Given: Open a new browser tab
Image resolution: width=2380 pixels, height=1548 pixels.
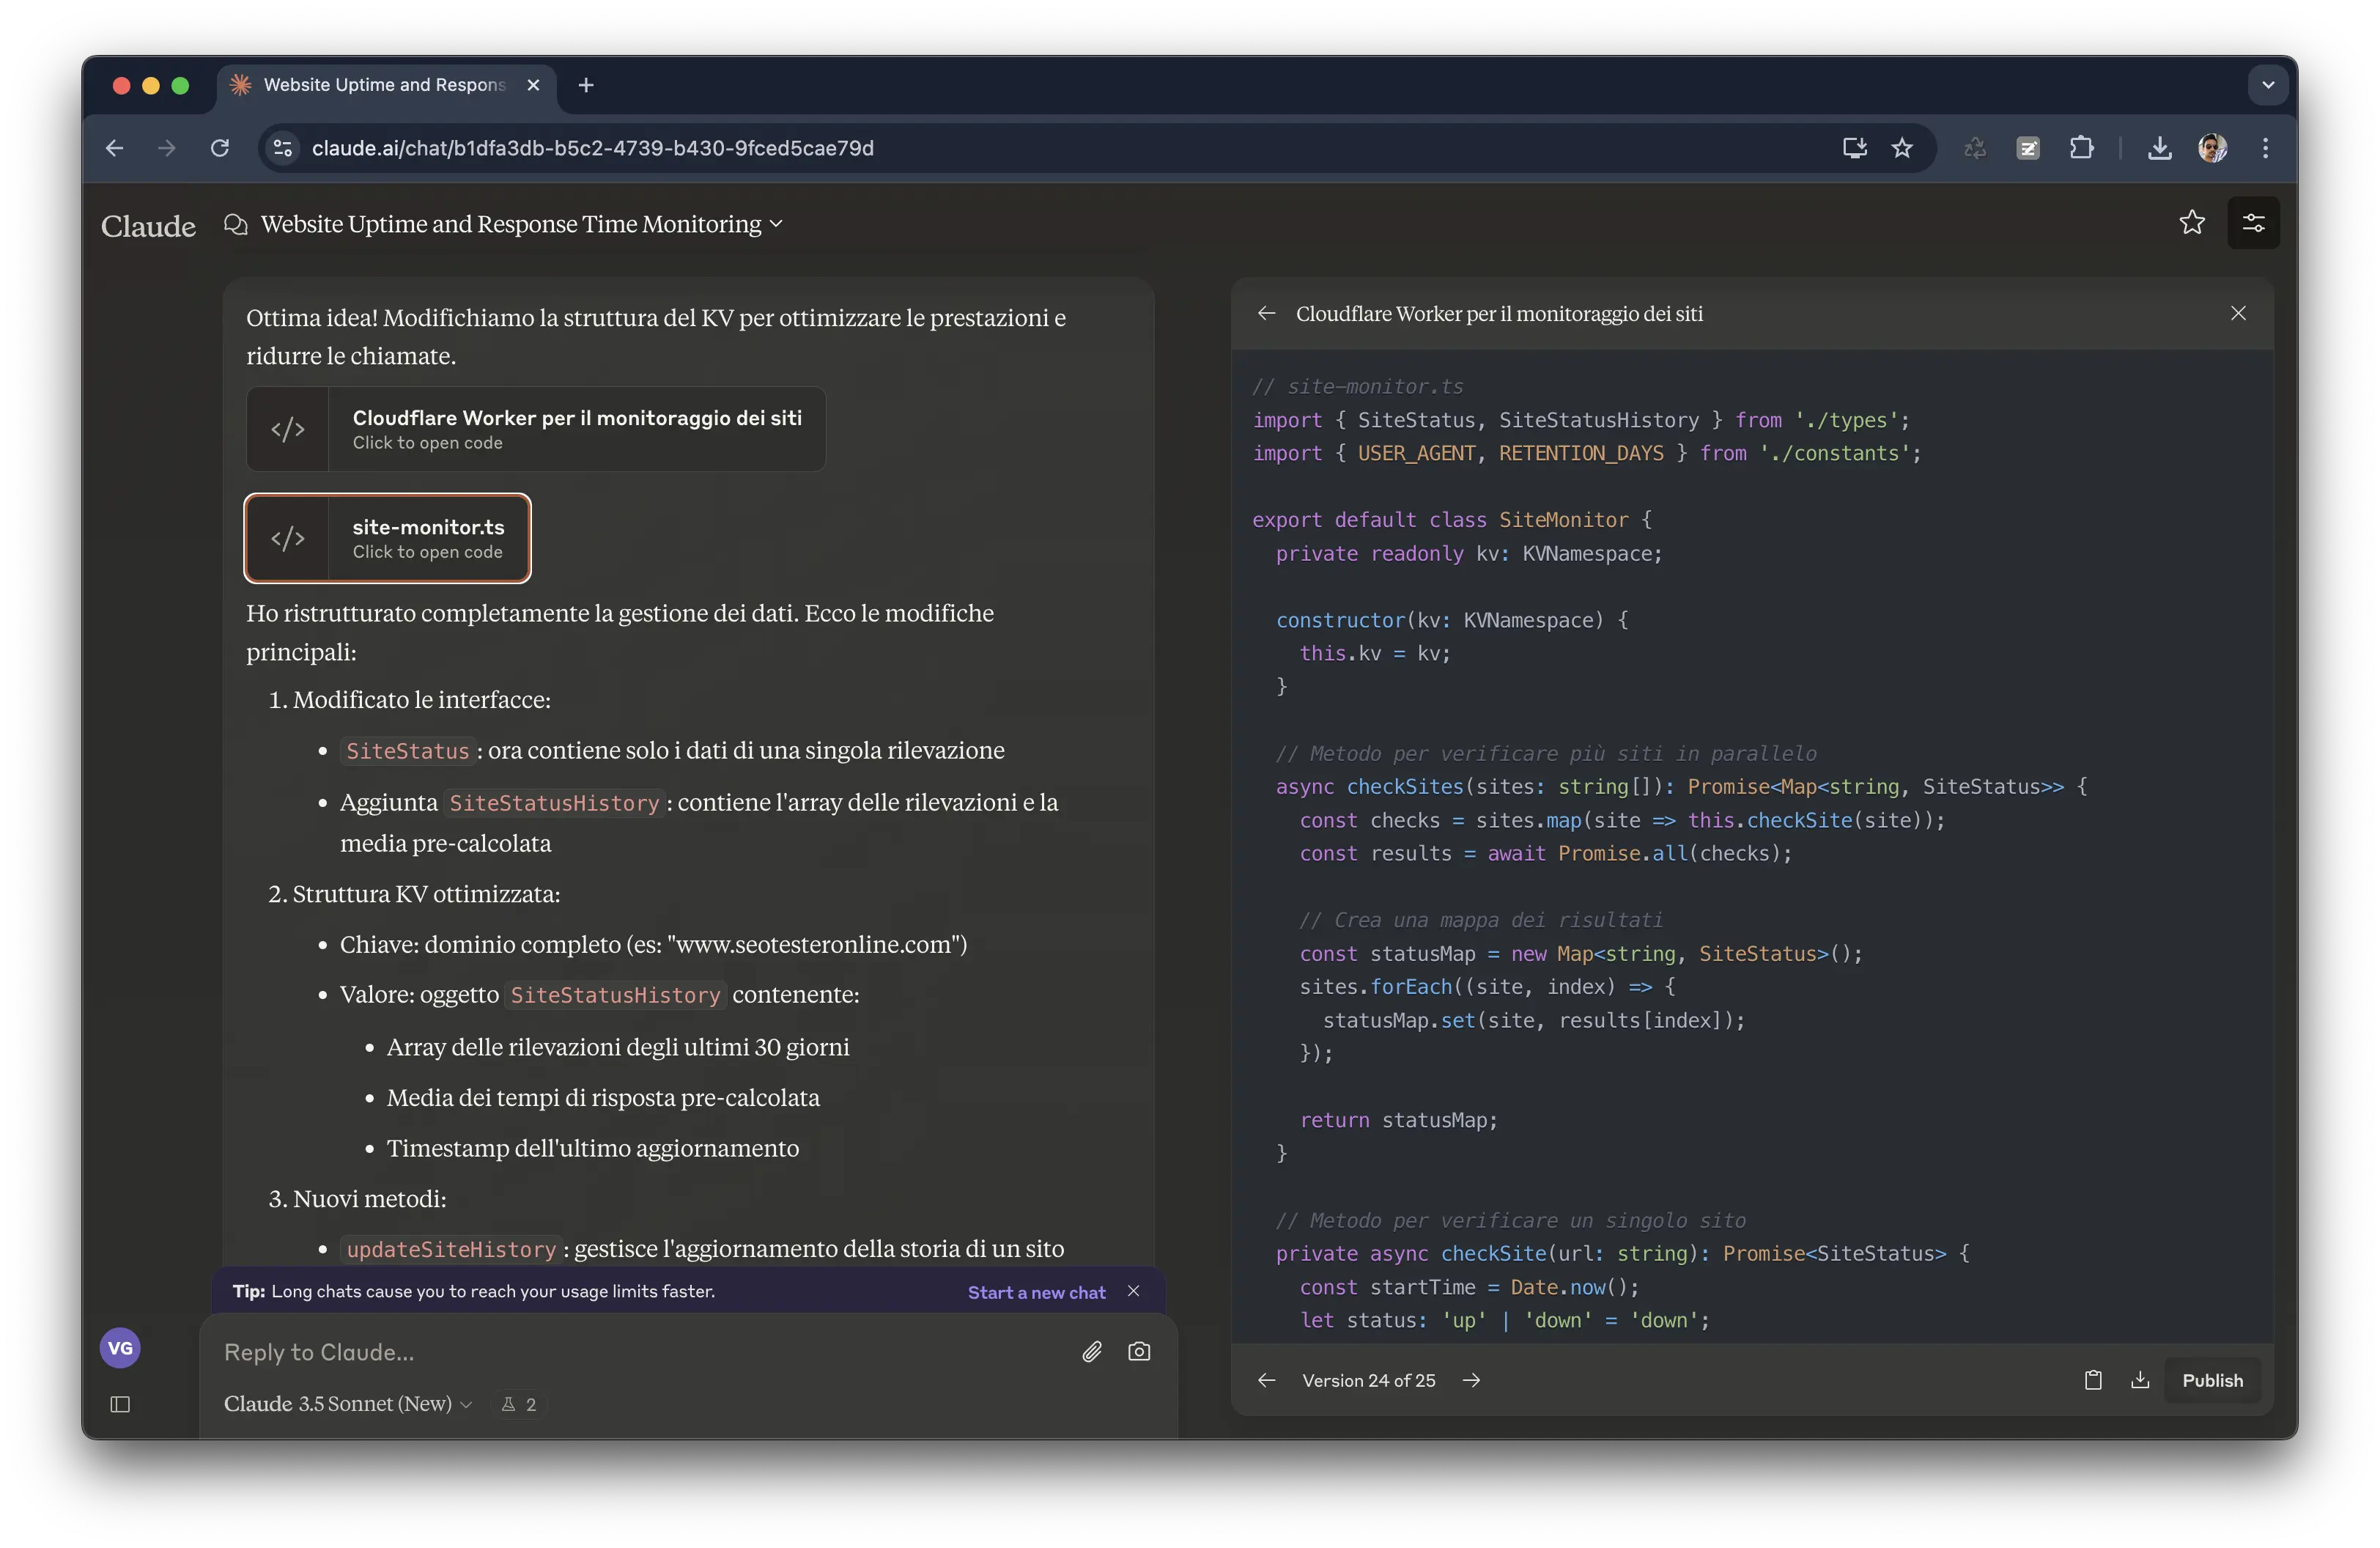Looking at the screenshot, I should coord(586,85).
